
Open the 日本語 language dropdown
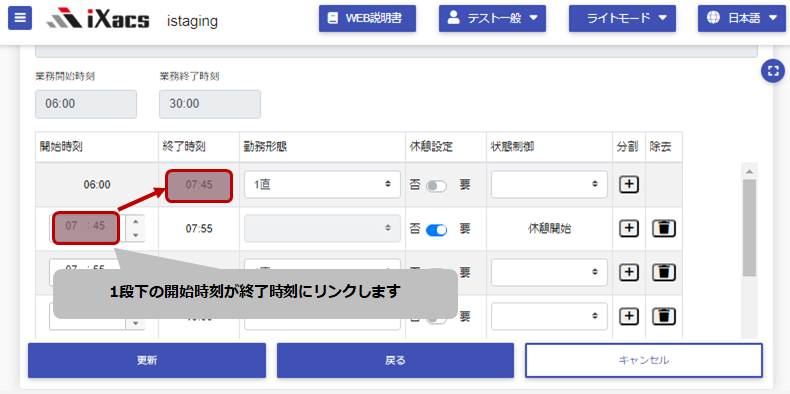(742, 19)
